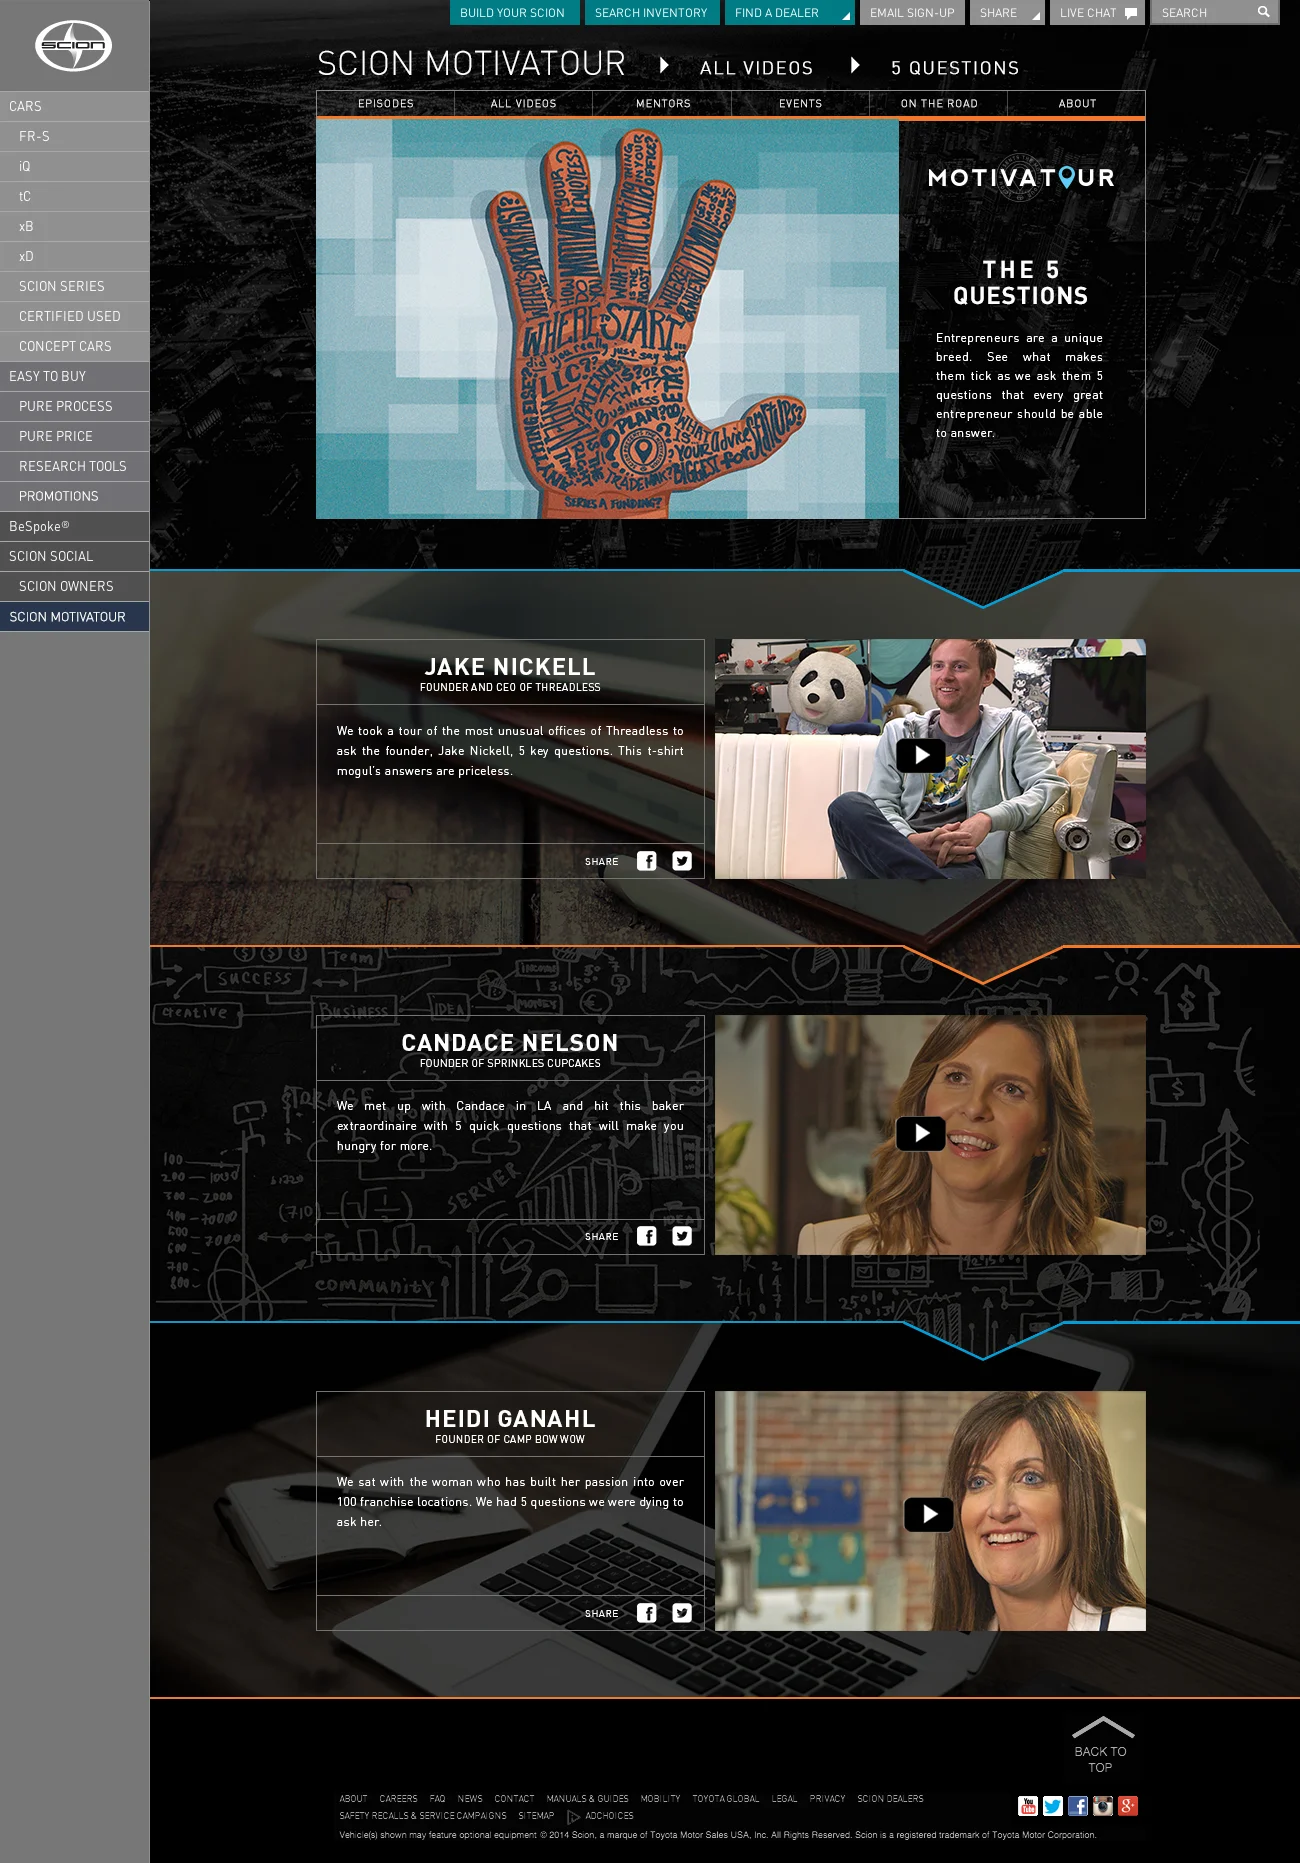Open Scion's Twitter page in footer
Screen dimensions: 1300x1863
coord(1053,1806)
